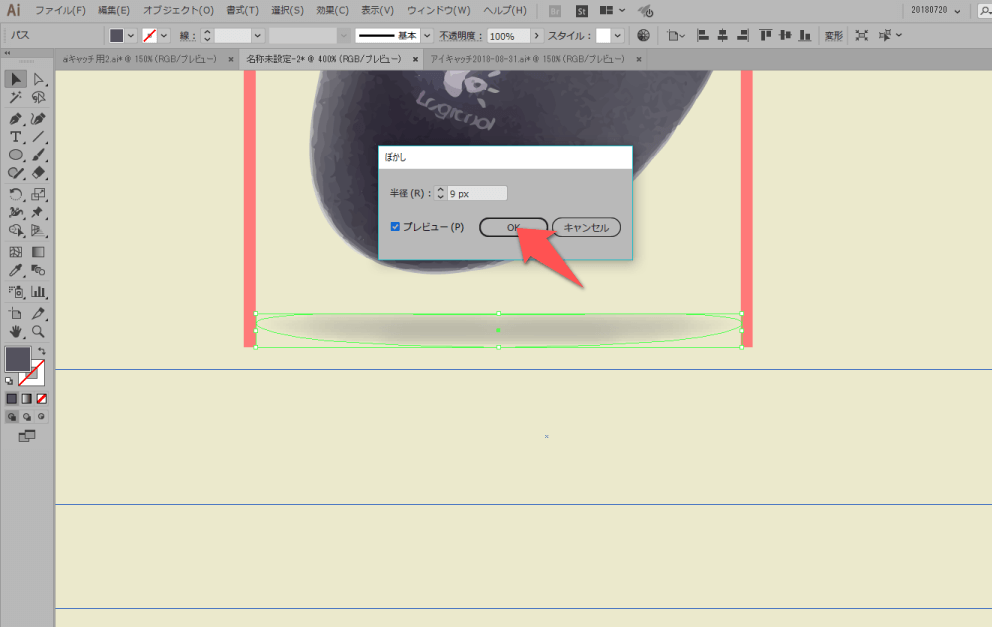The image size is (992, 627).
Task: Select the Mesh tool
Action: (x=16, y=252)
